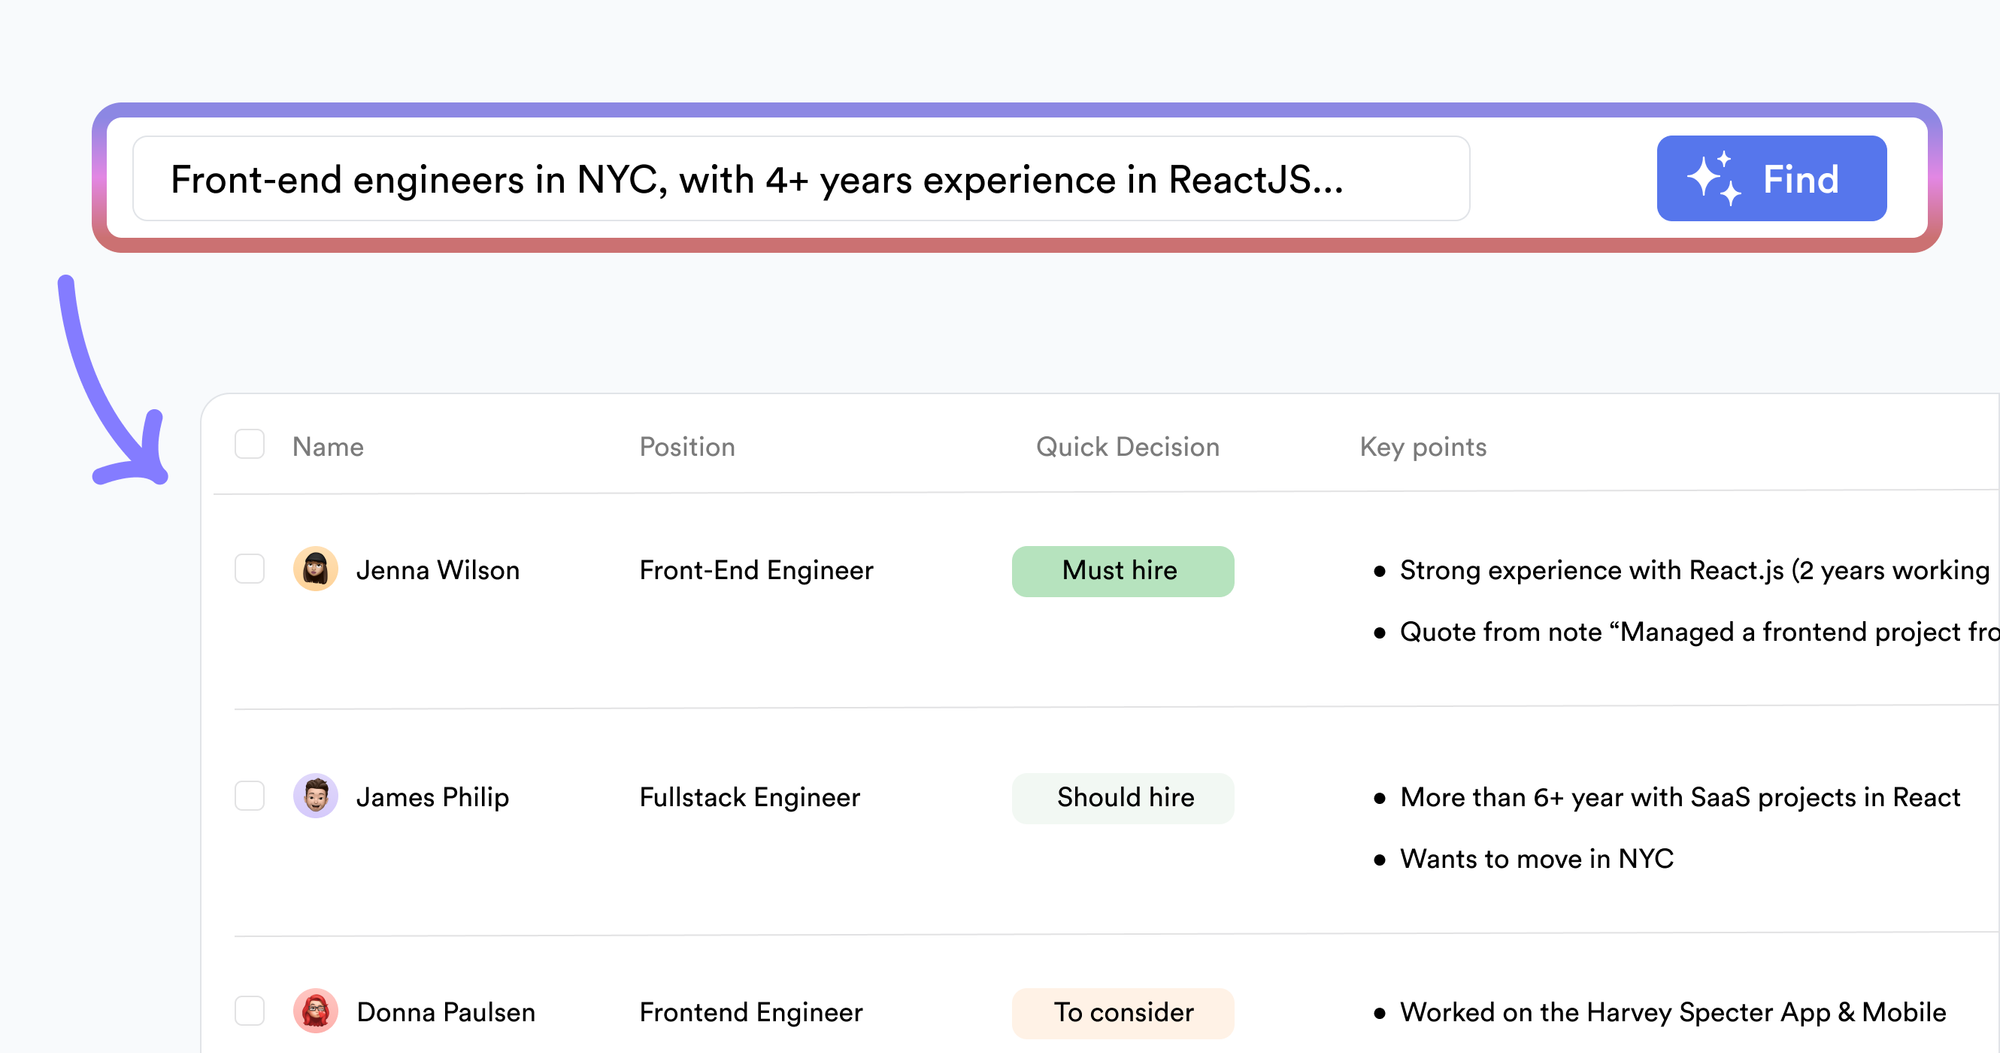Sort by the Position column header
The image size is (2000, 1053).
pyautogui.click(x=687, y=446)
